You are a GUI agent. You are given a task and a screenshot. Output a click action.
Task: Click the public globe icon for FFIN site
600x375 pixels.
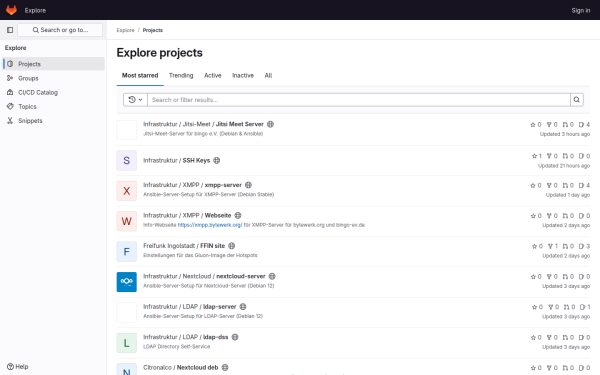pos(232,246)
